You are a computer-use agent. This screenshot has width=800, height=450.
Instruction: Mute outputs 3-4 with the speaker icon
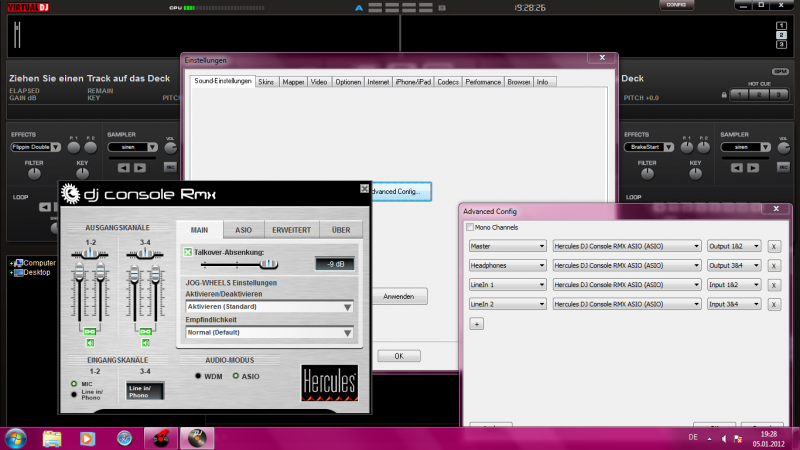(145, 343)
